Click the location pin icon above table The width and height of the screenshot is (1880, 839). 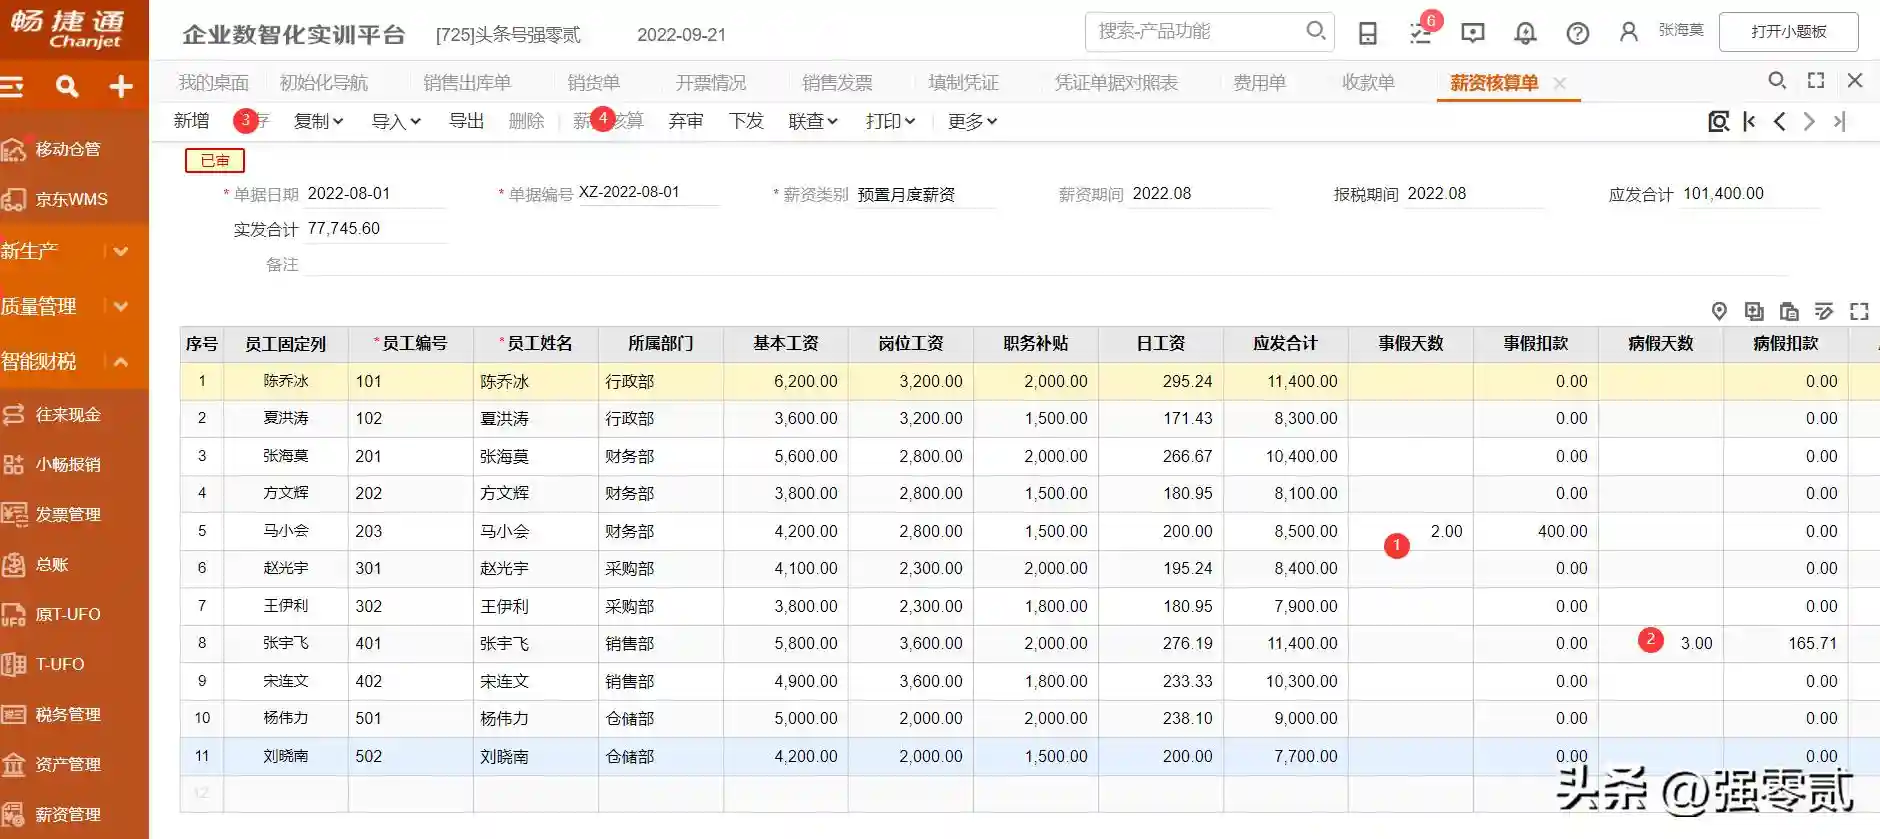click(x=1719, y=311)
